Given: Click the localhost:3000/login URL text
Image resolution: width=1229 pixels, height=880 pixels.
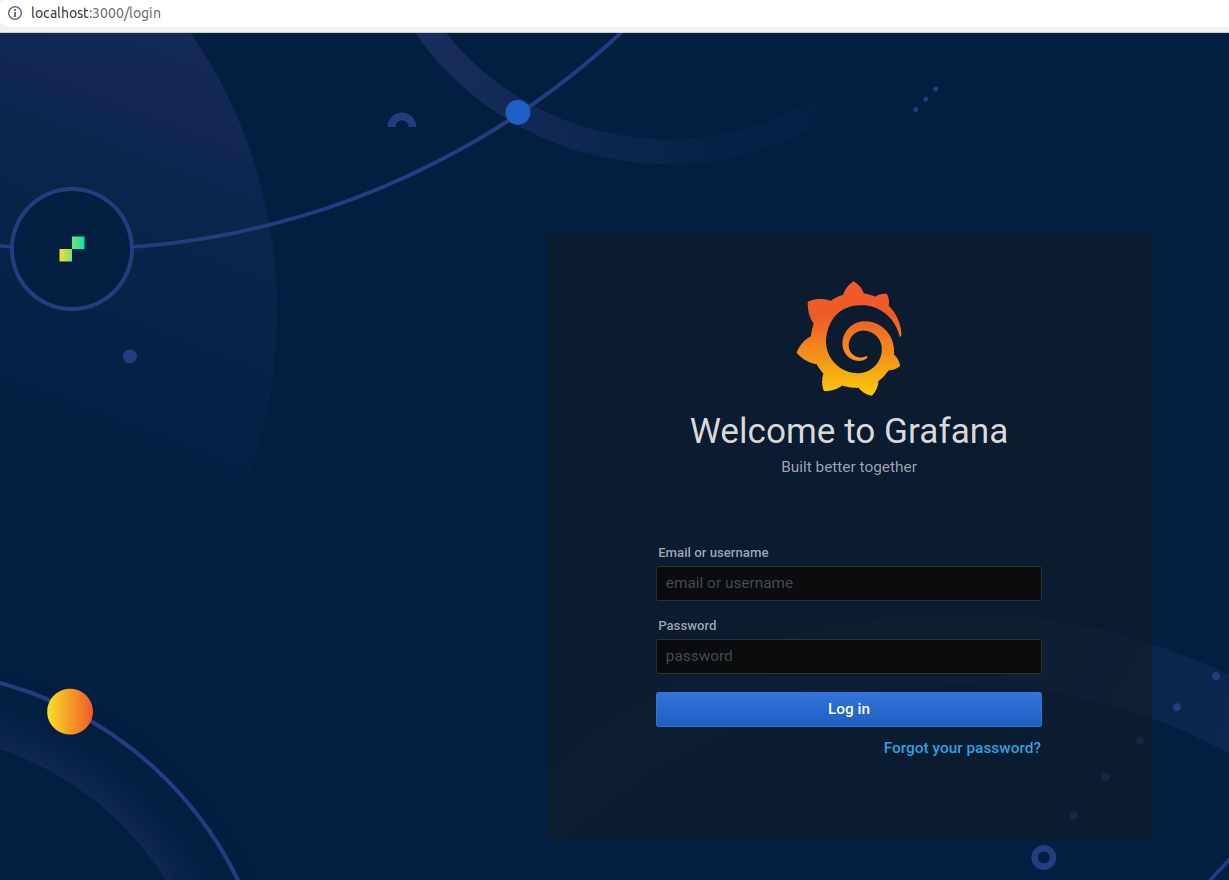Looking at the screenshot, I should [95, 13].
